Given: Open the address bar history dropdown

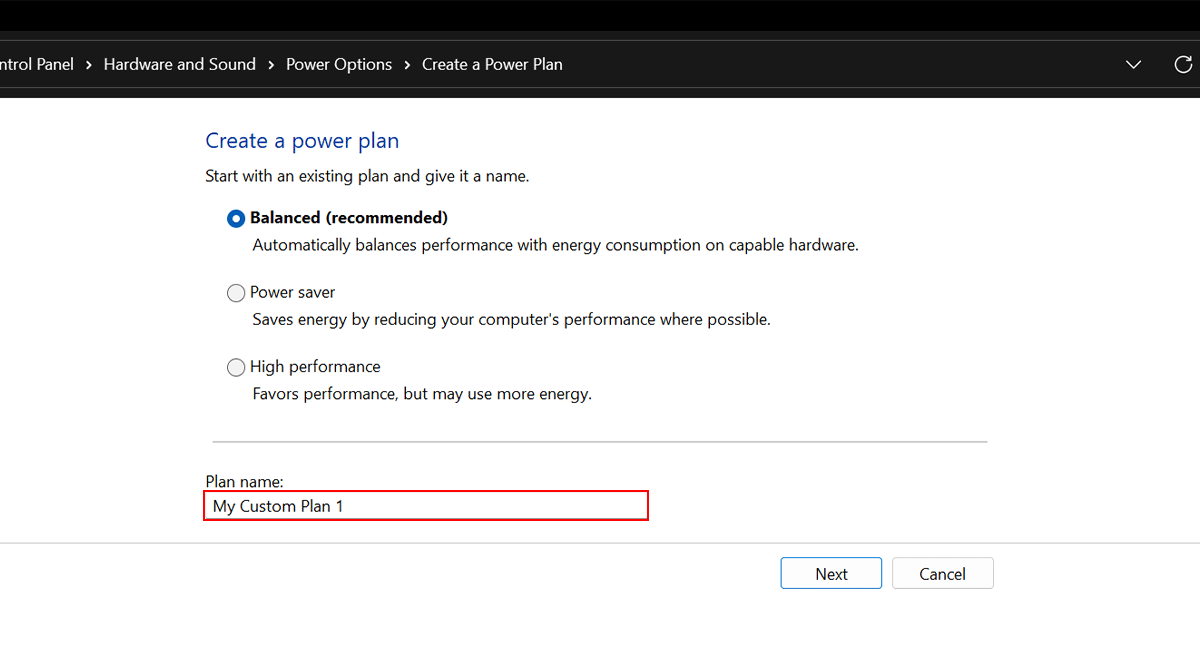Looking at the screenshot, I should 1133,64.
